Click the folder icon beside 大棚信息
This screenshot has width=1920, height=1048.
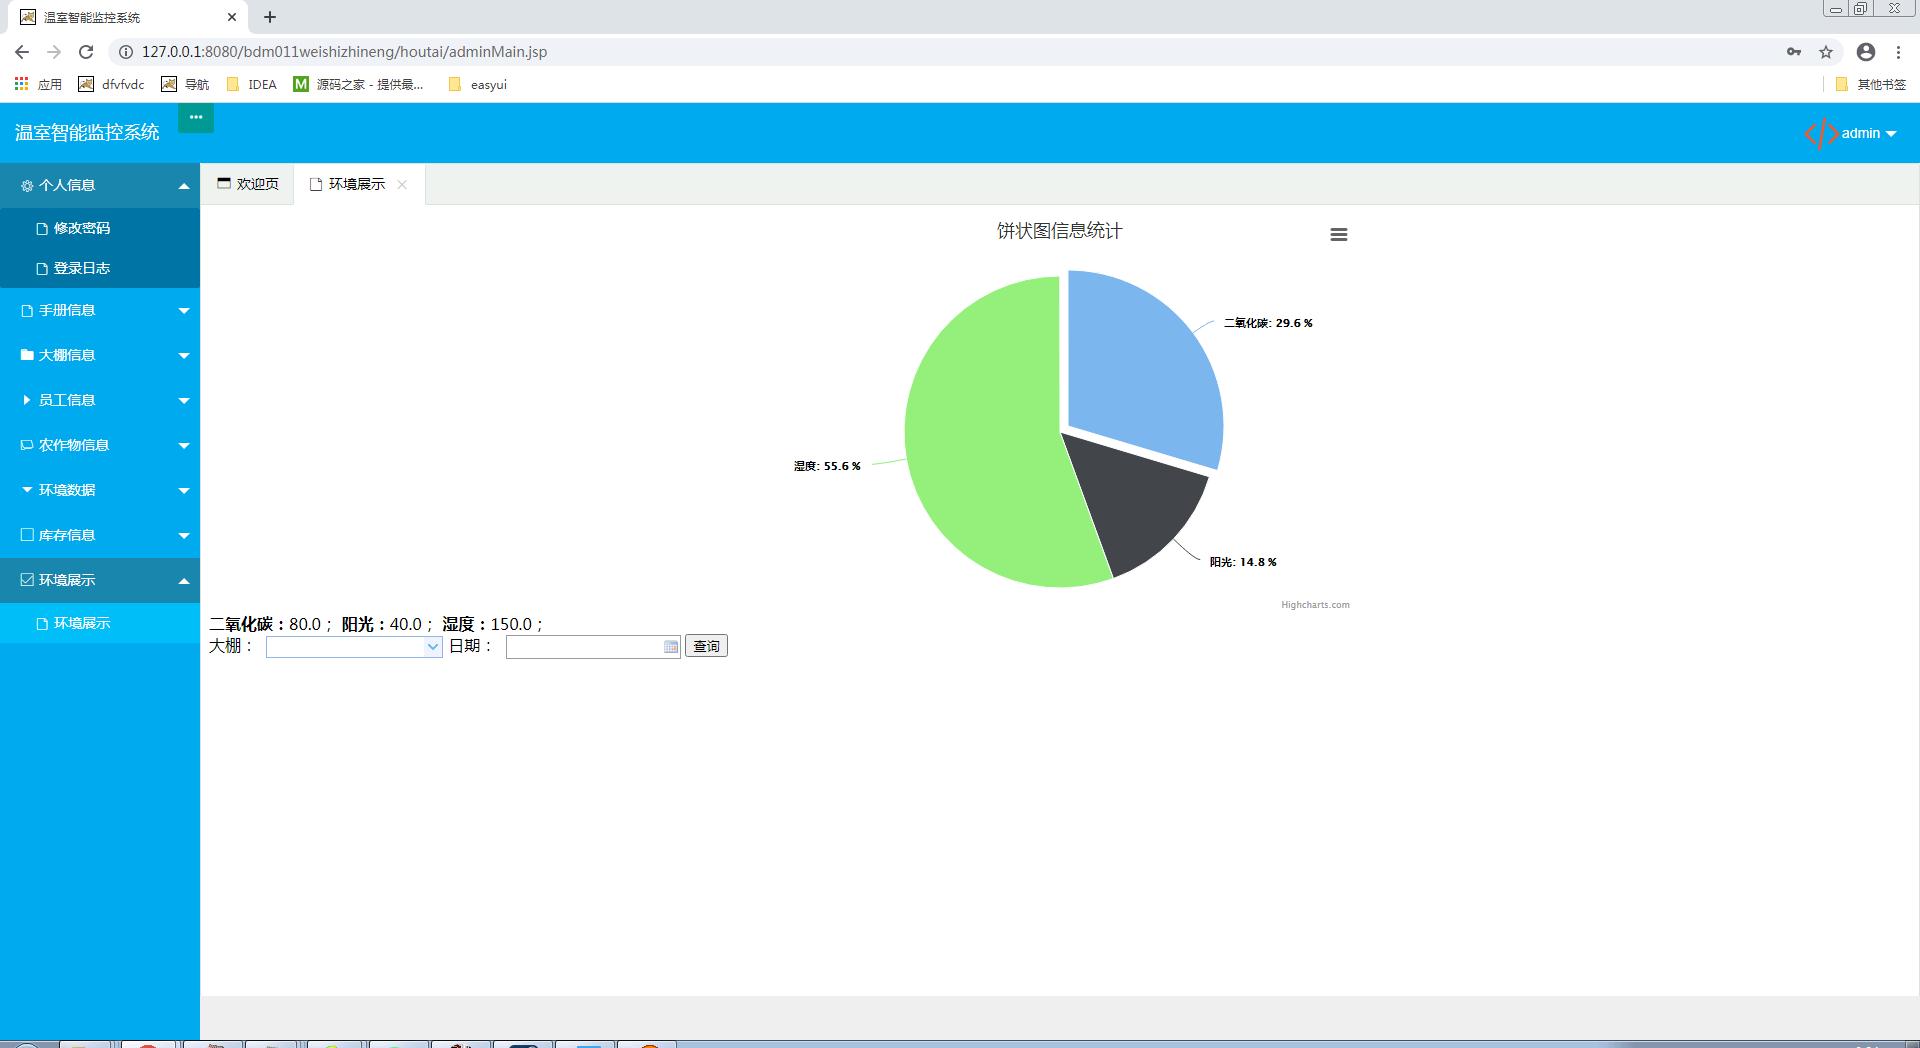click(x=27, y=355)
